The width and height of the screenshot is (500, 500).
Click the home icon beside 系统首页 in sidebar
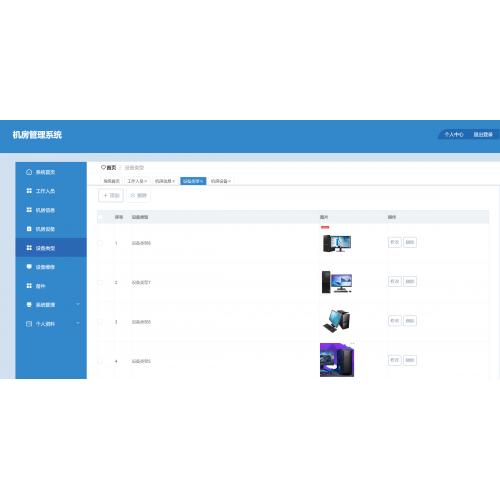(29, 172)
